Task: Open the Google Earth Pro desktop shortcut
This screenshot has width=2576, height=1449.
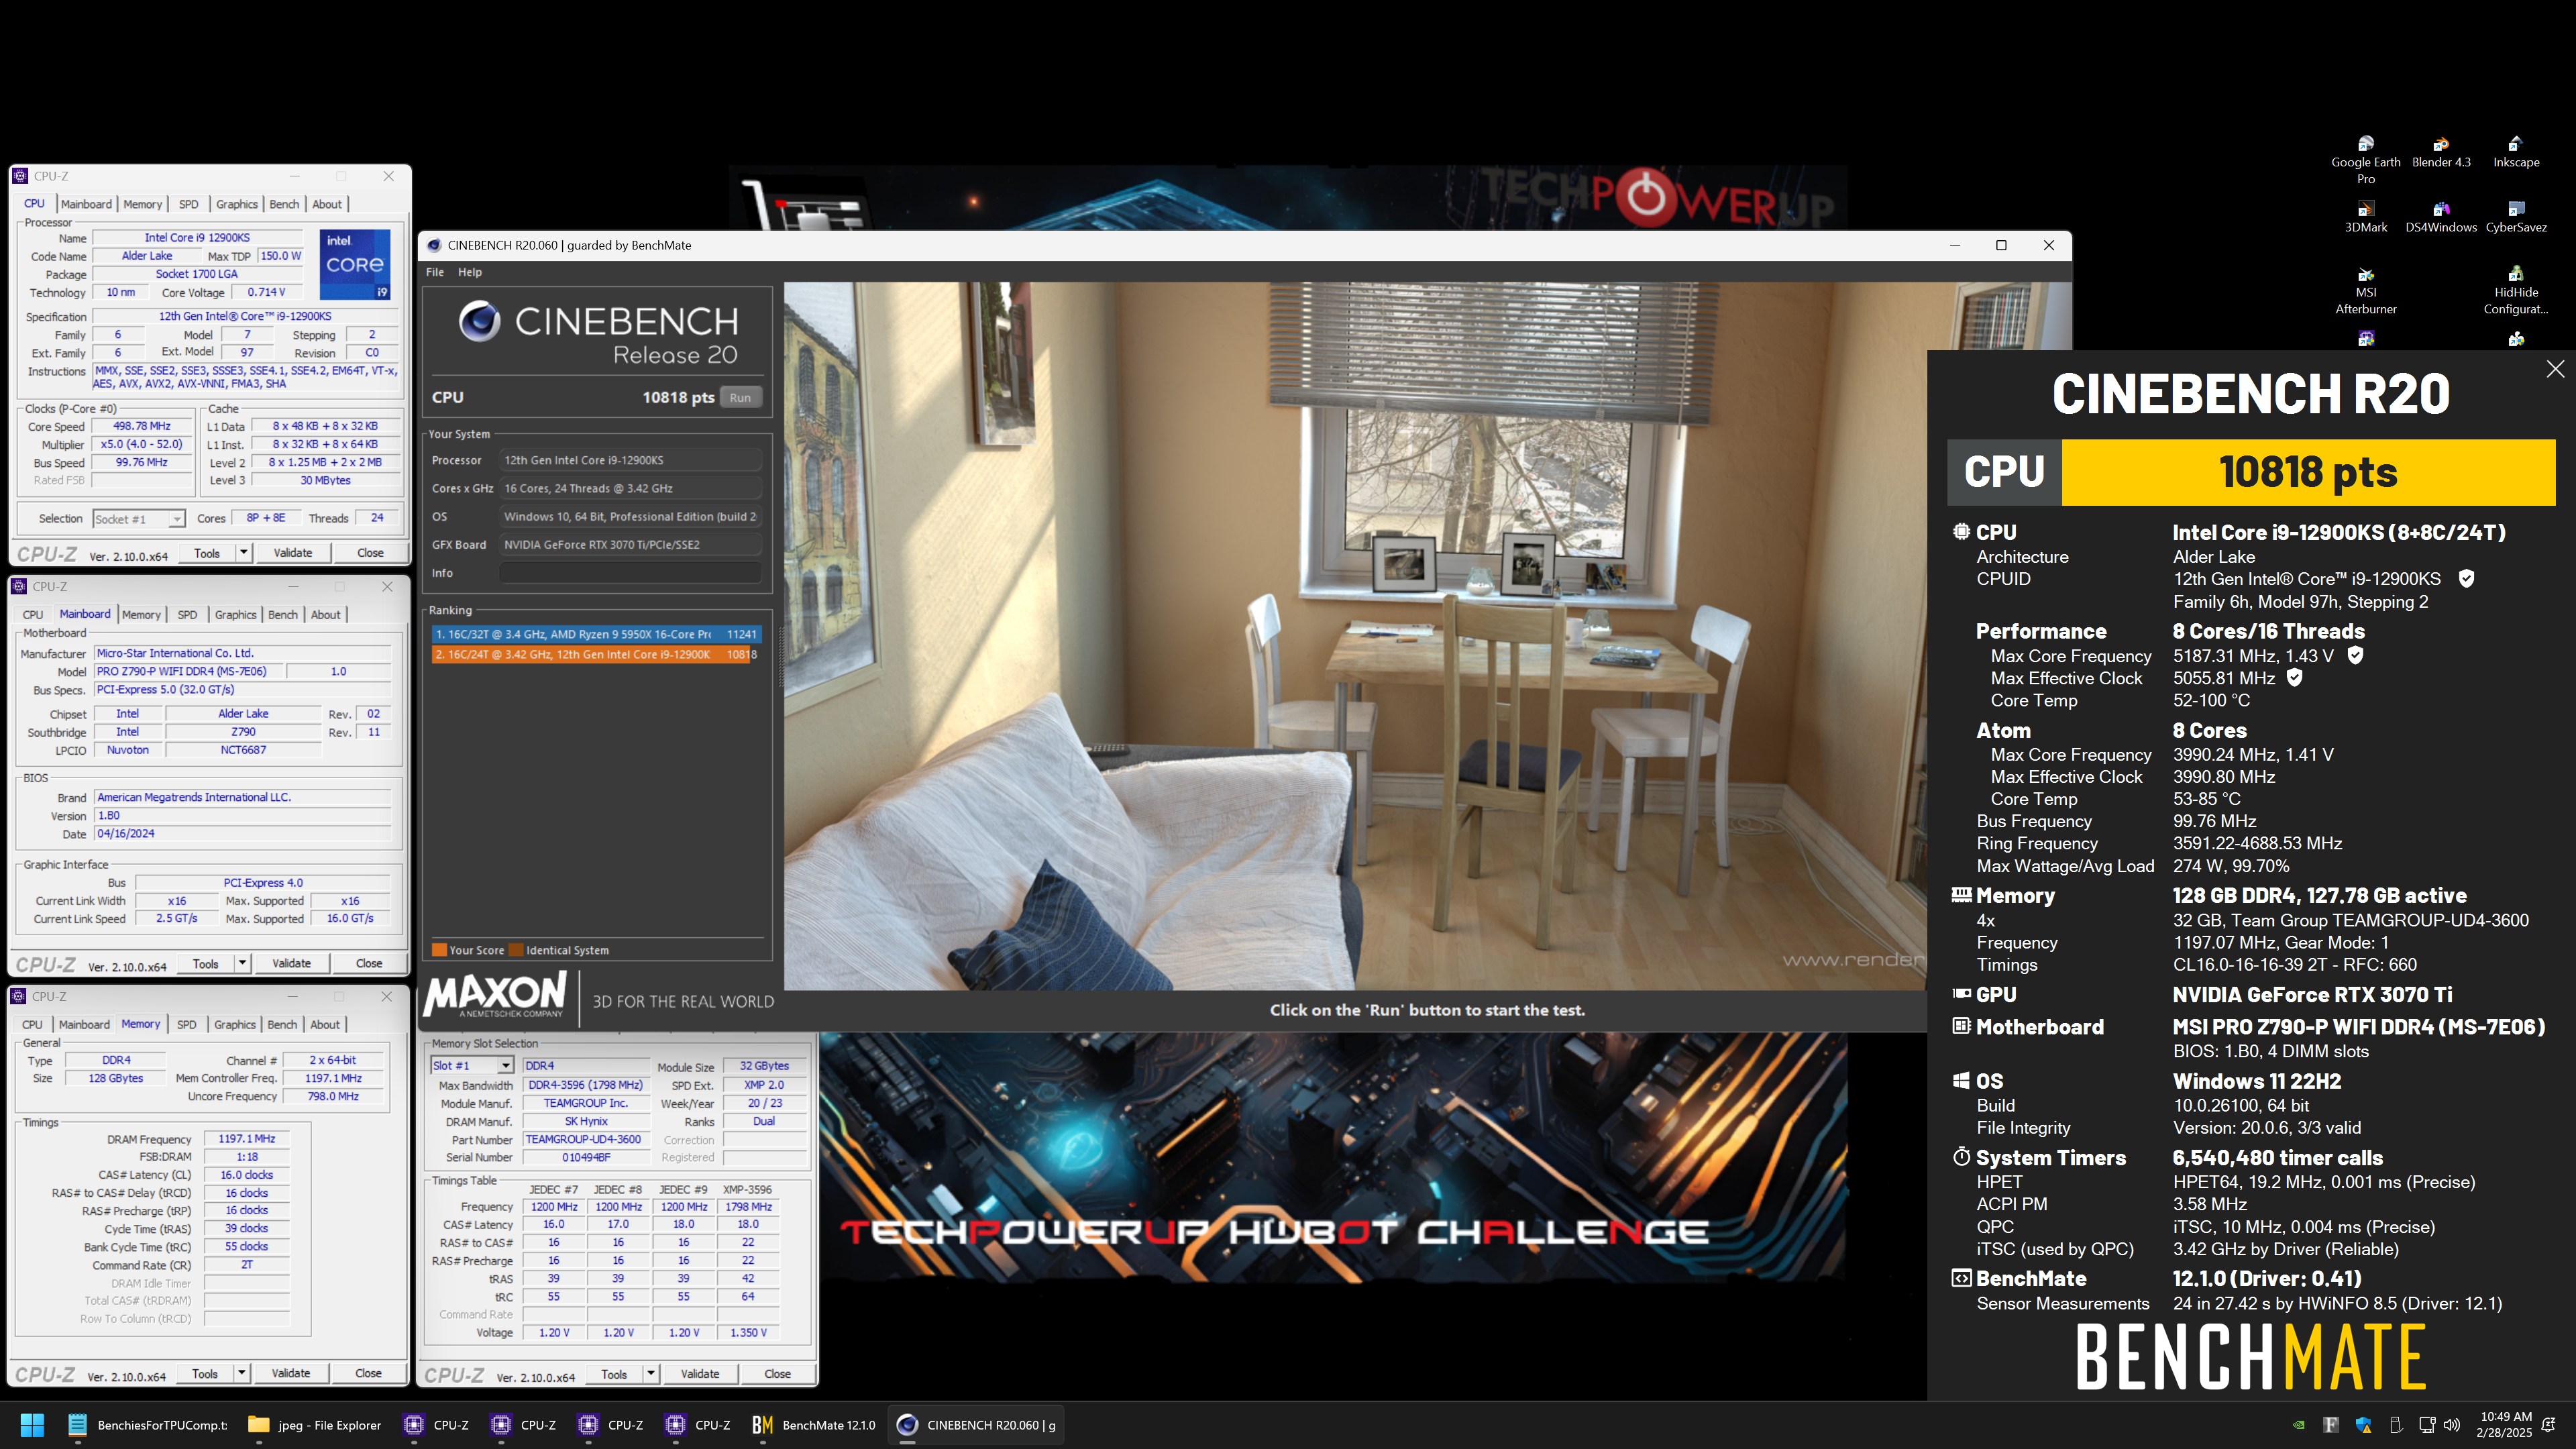Action: (2365, 160)
